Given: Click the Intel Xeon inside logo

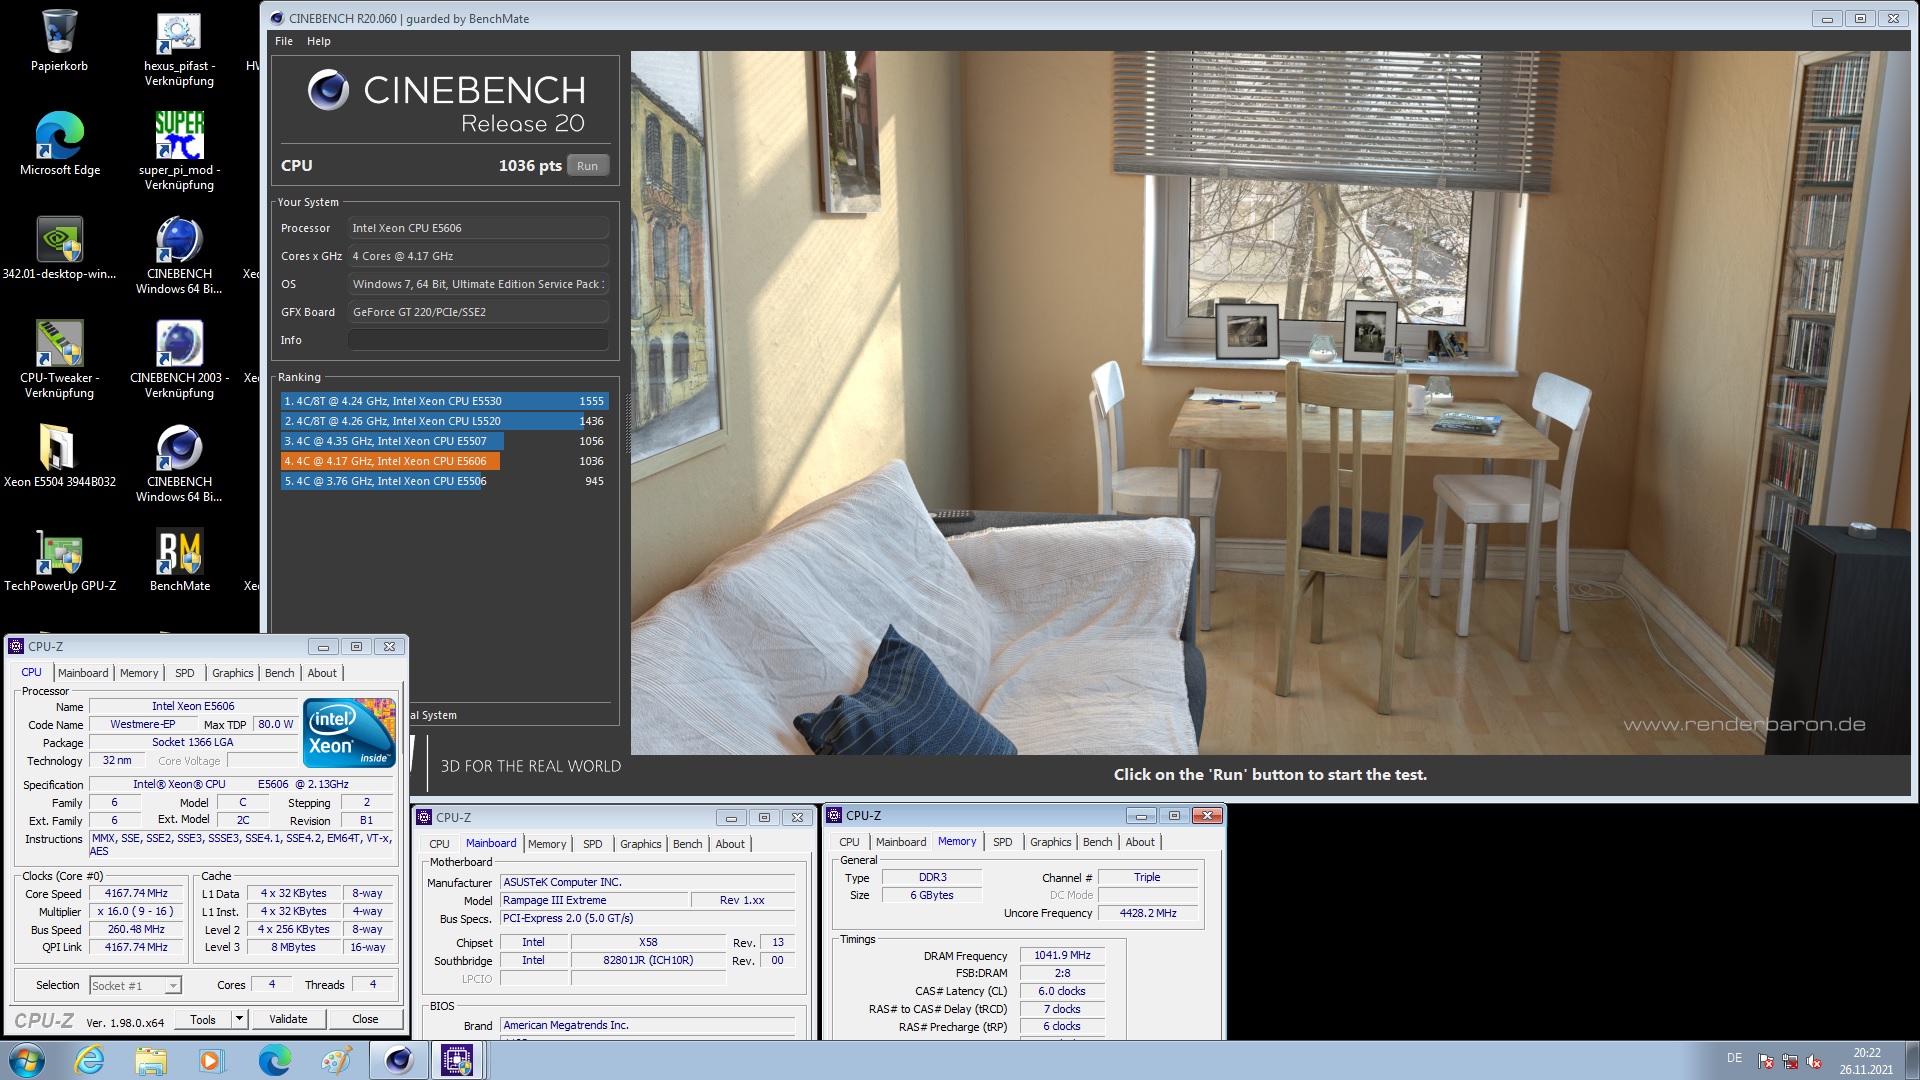Looking at the screenshot, I should tap(349, 733).
